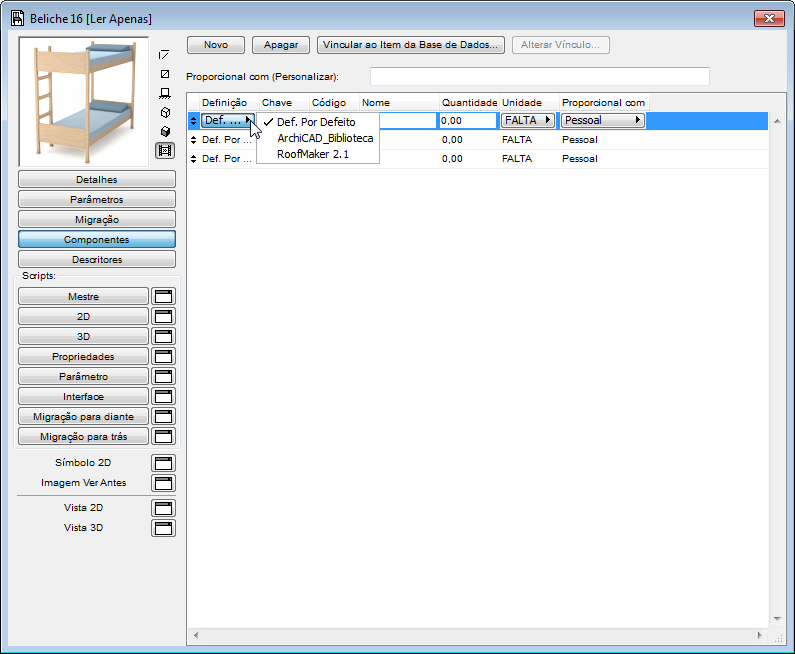The height and width of the screenshot is (654, 795).
Task: Open the 2D script
Action: coord(84,316)
